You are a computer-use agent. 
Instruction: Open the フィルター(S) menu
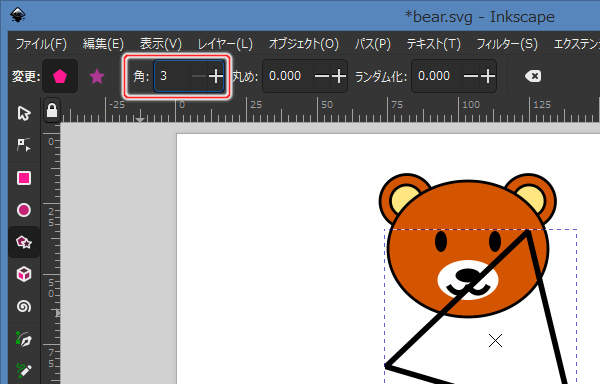point(507,44)
